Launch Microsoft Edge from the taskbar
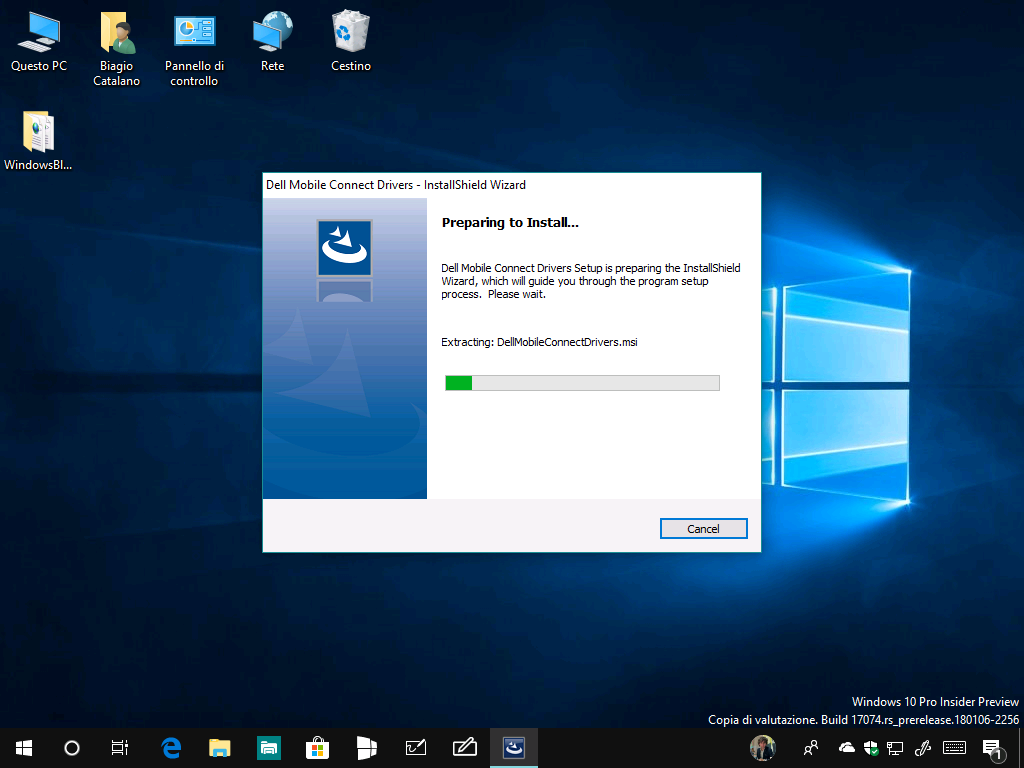 click(170, 748)
